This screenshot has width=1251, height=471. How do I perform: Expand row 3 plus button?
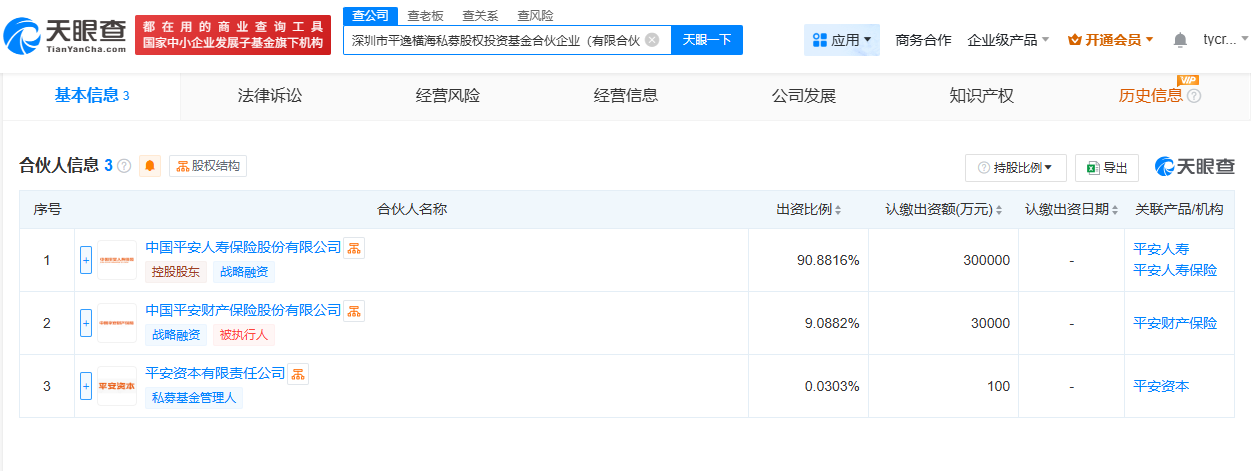click(x=86, y=386)
